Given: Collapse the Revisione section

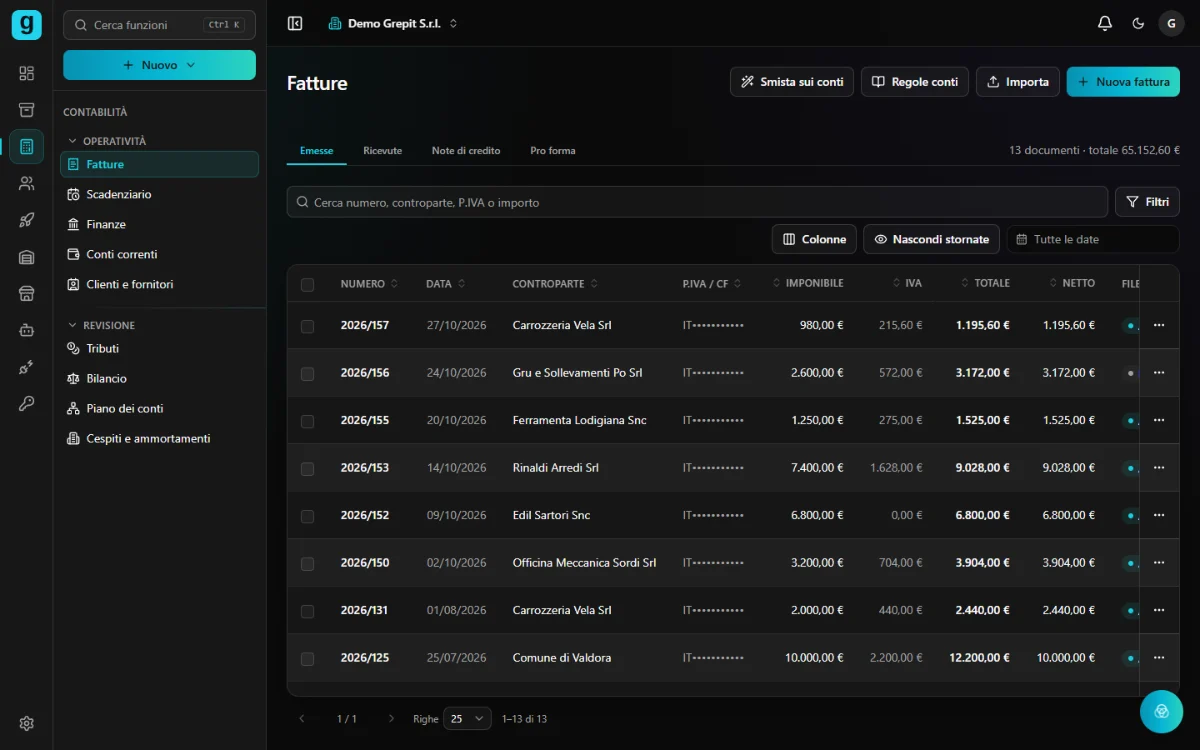Looking at the screenshot, I should [101, 325].
